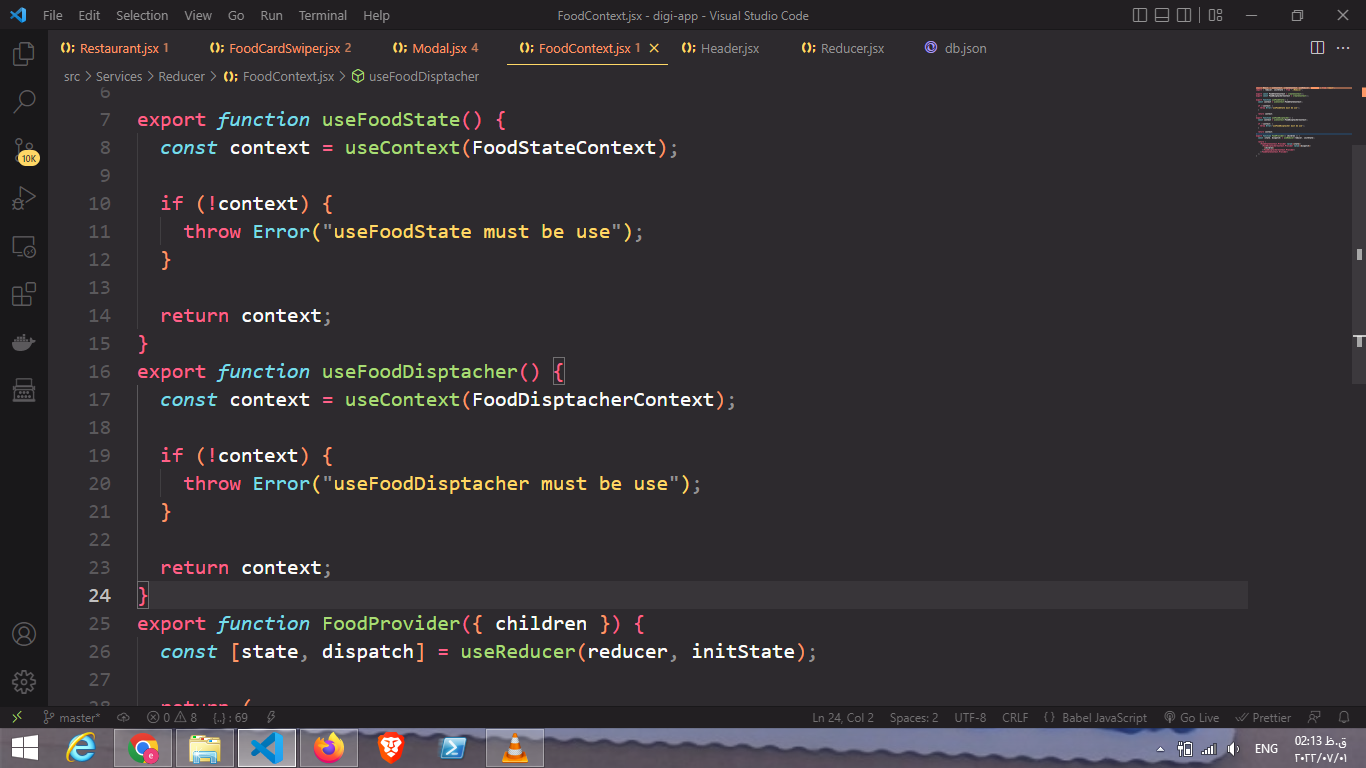Image resolution: width=1366 pixels, height=768 pixels.
Task: Change indentation via Spaces: 2
Action: tap(914, 717)
